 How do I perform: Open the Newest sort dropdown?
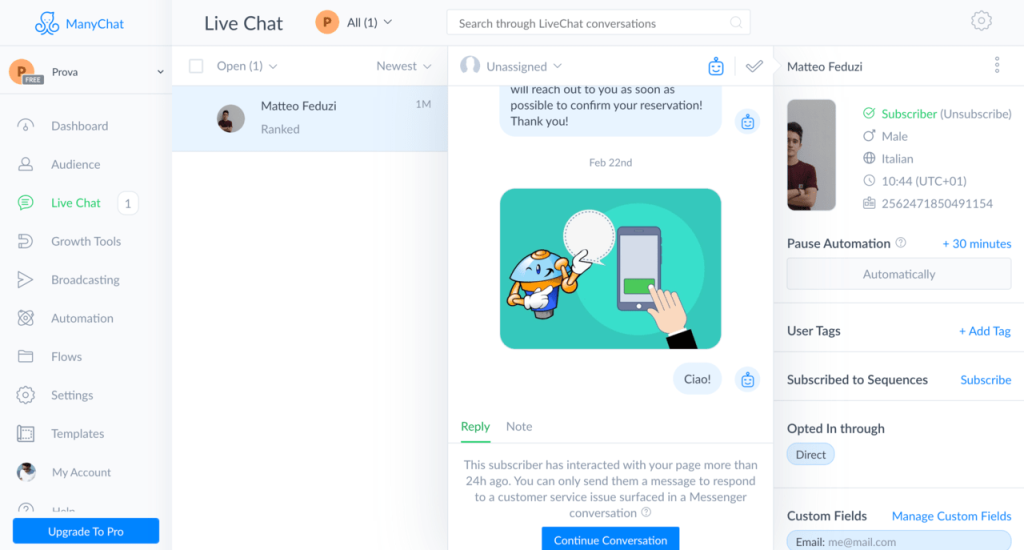(404, 66)
